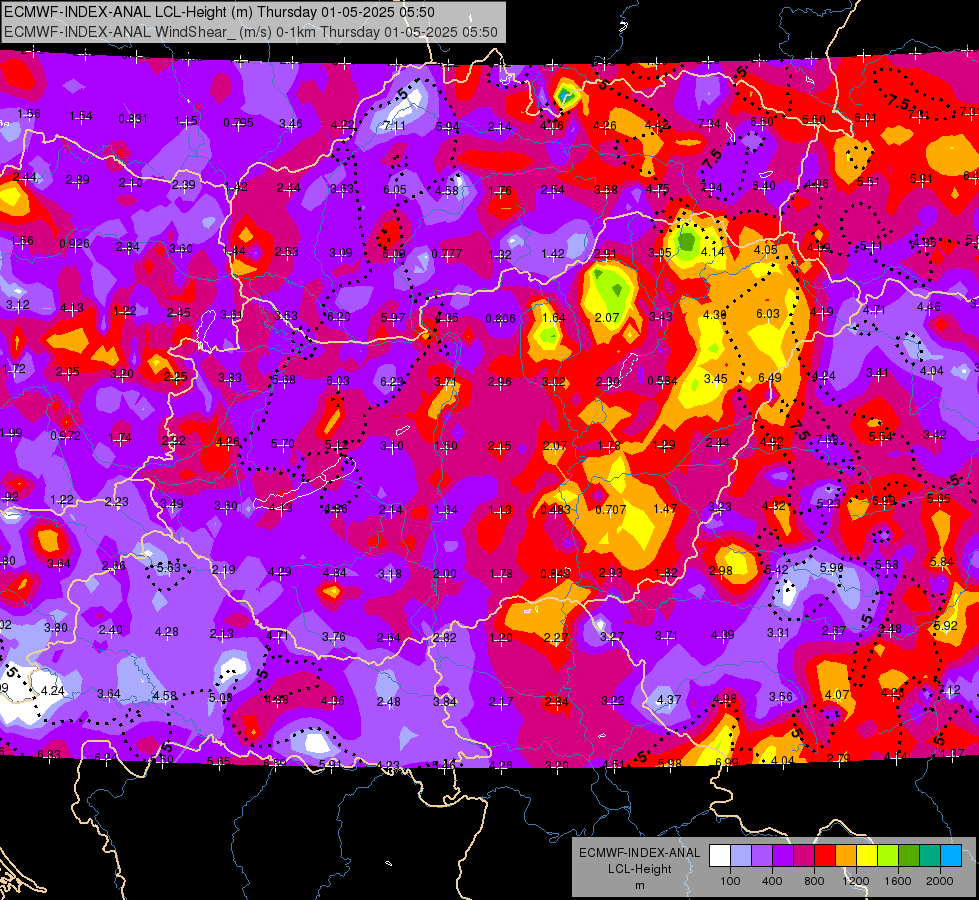Click the unit 'm' in the legend

click(639, 885)
